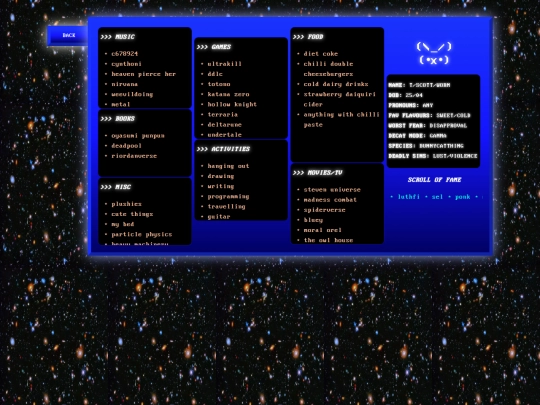This screenshot has width=540, height=405.
Task: Select 'cold dairy drinks' in food list
Action: point(336,84)
